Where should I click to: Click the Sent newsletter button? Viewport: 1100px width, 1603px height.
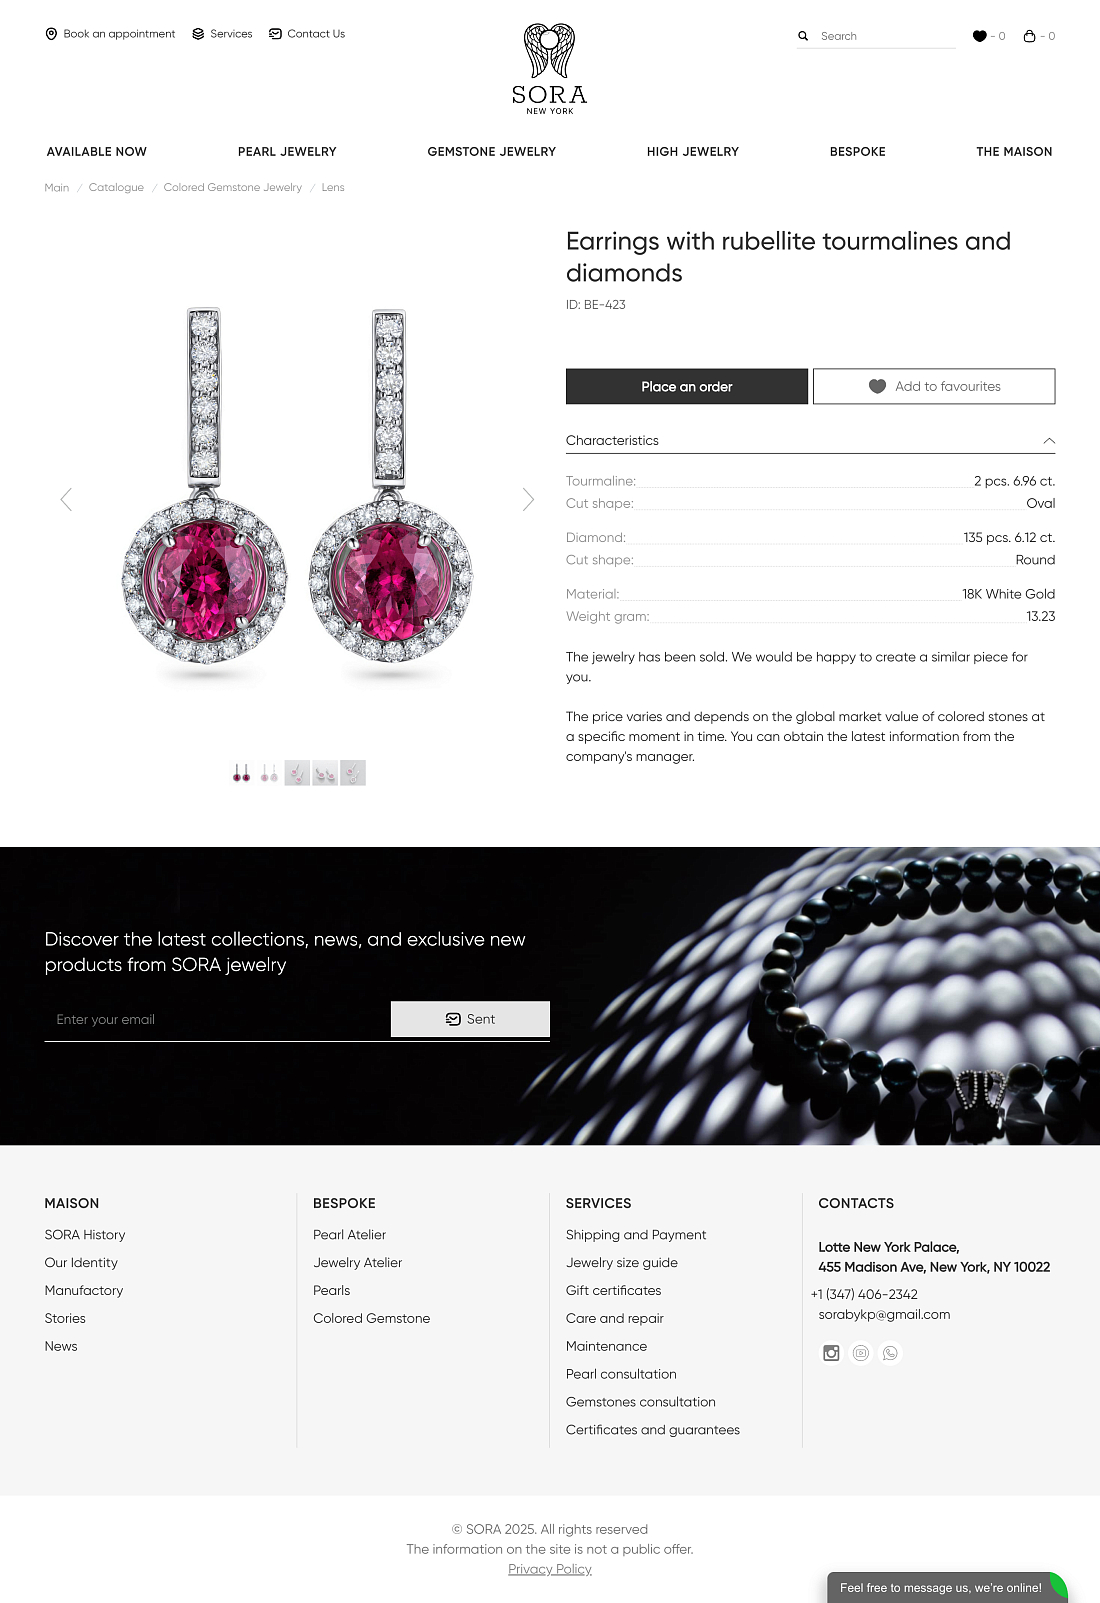[470, 1019]
